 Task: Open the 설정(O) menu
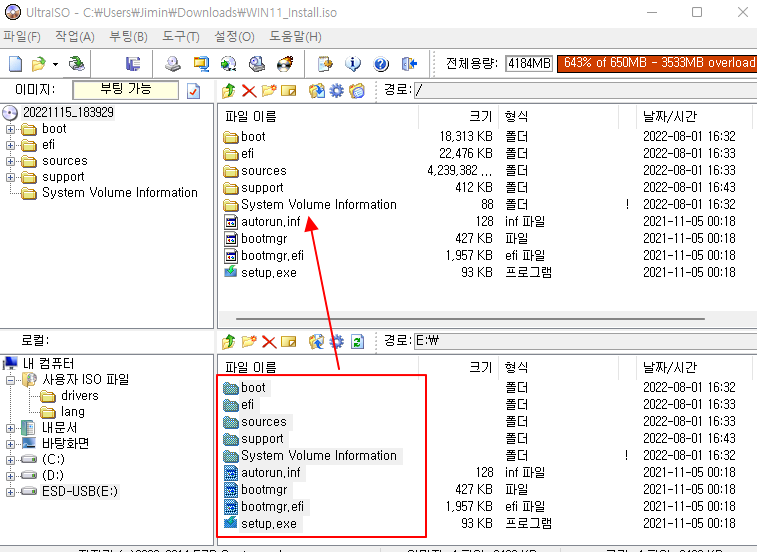pyautogui.click(x=235, y=37)
